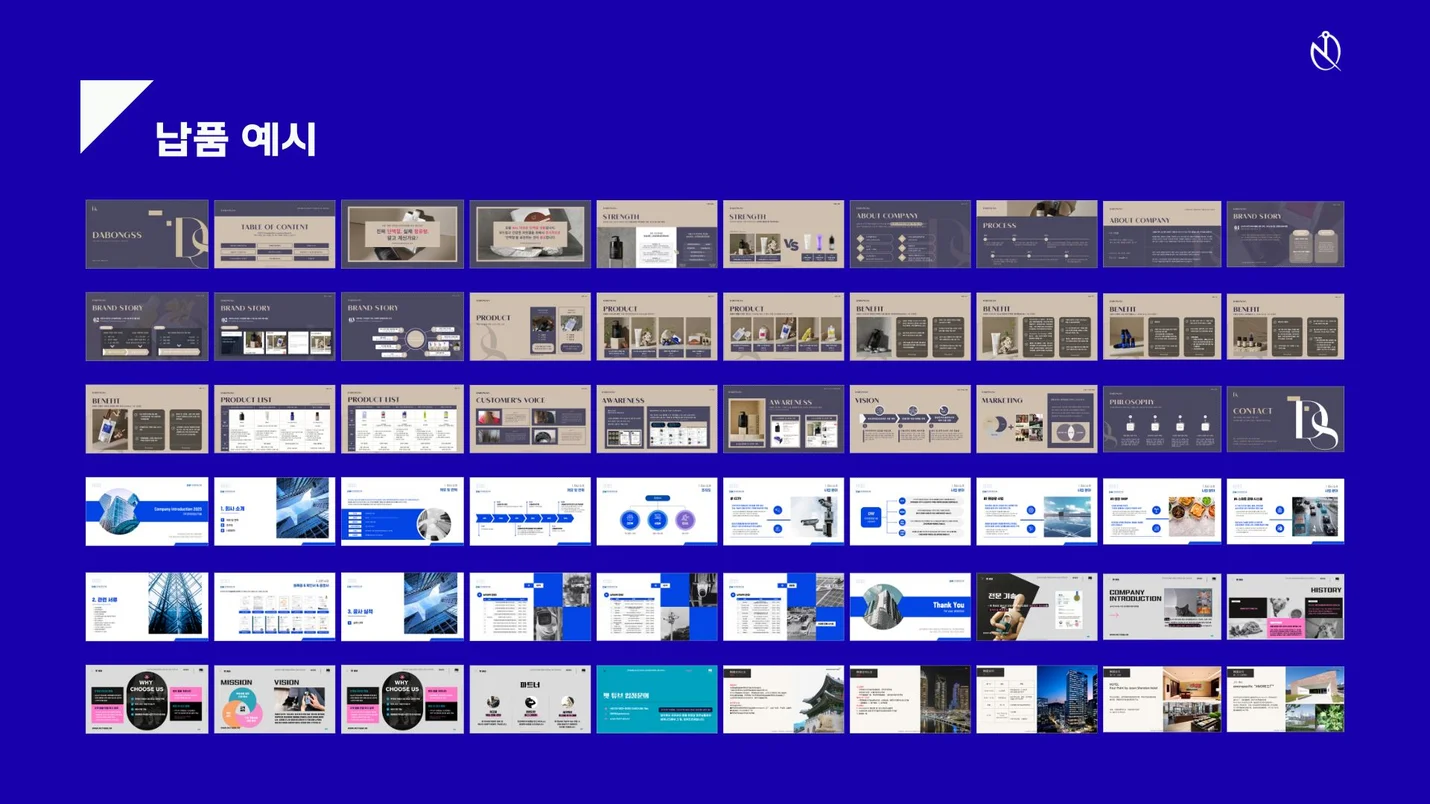1430x804 pixels.
Task: Select the VISION slide with the arrow timeline
Action: point(909,419)
